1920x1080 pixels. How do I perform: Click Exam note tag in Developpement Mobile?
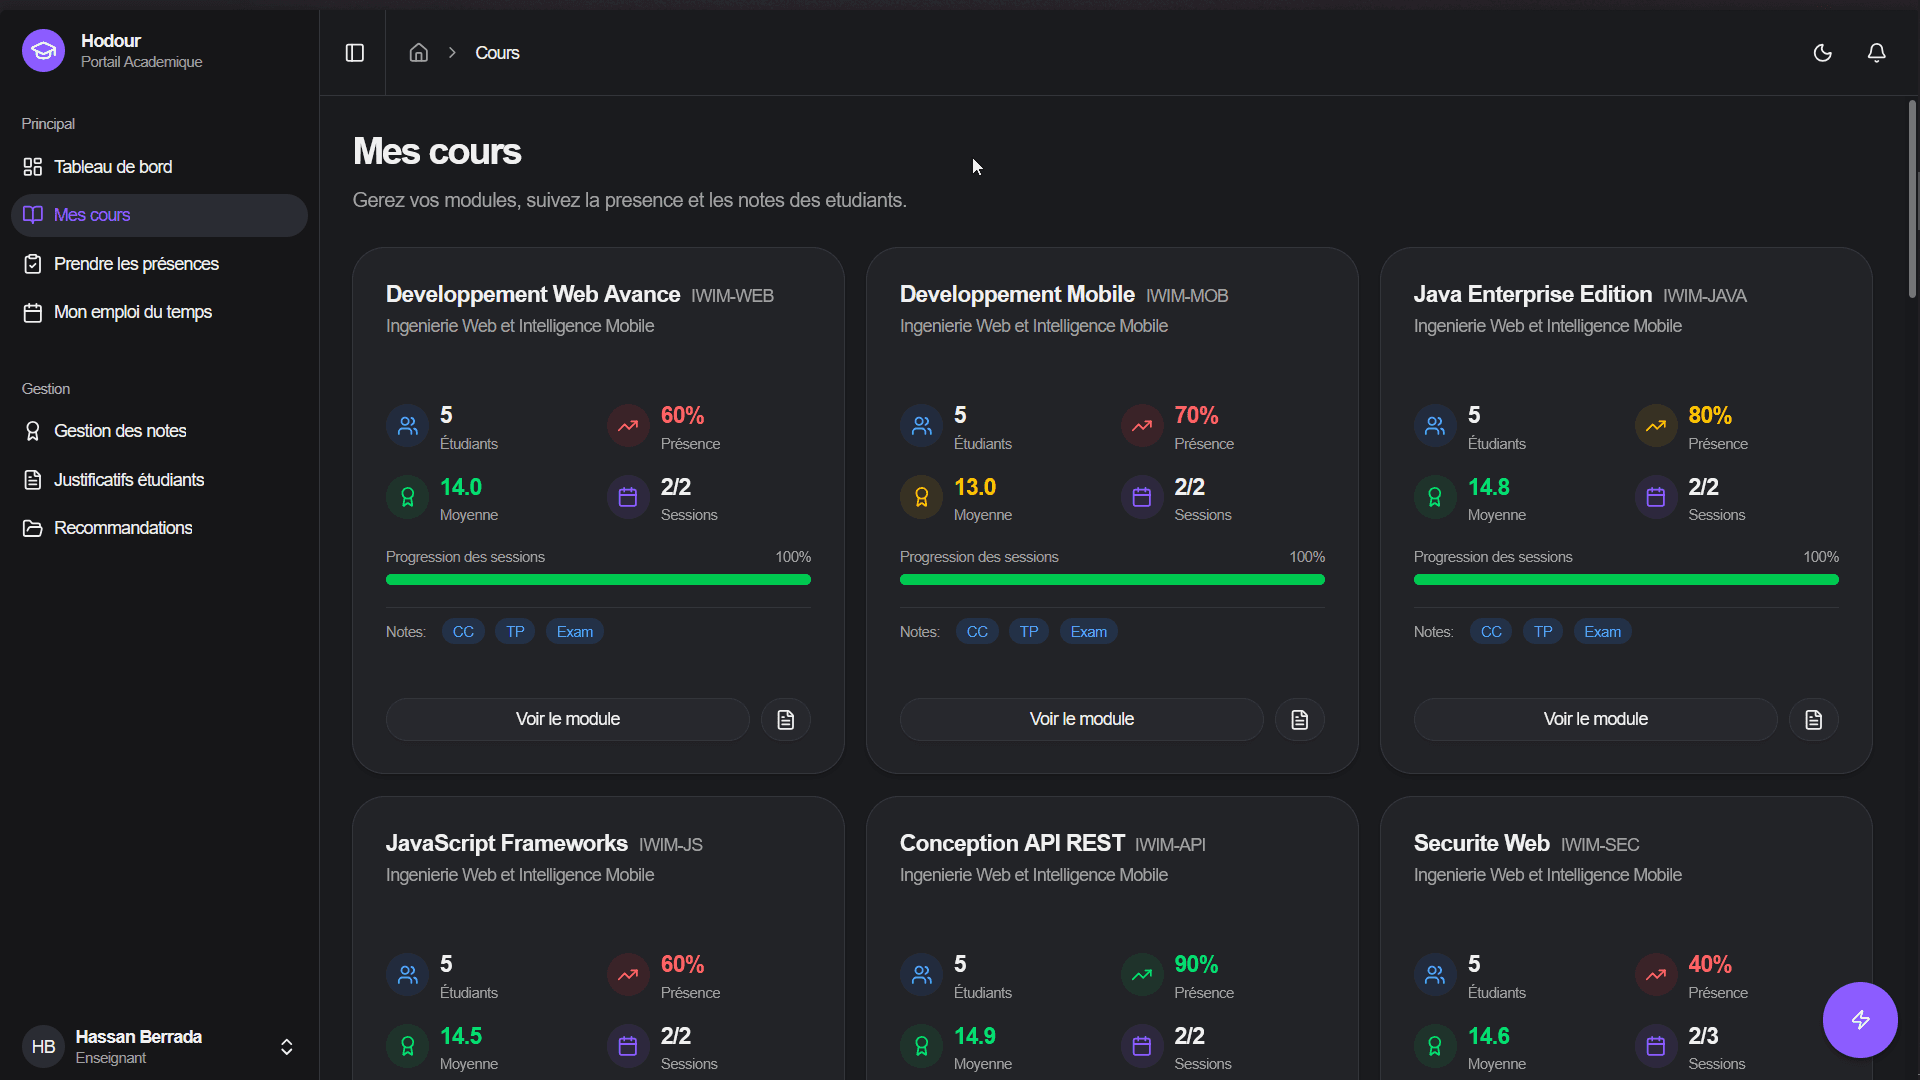click(1089, 632)
